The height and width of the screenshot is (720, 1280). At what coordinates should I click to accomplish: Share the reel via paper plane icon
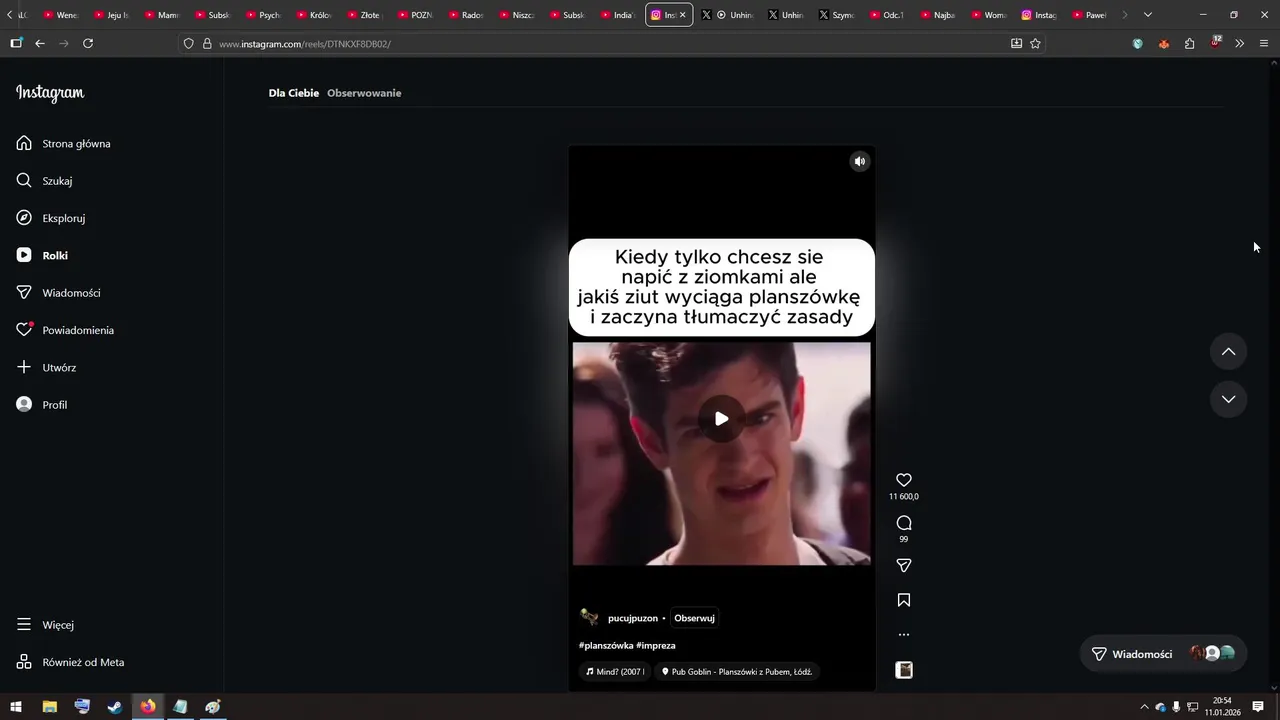point(904,566)
